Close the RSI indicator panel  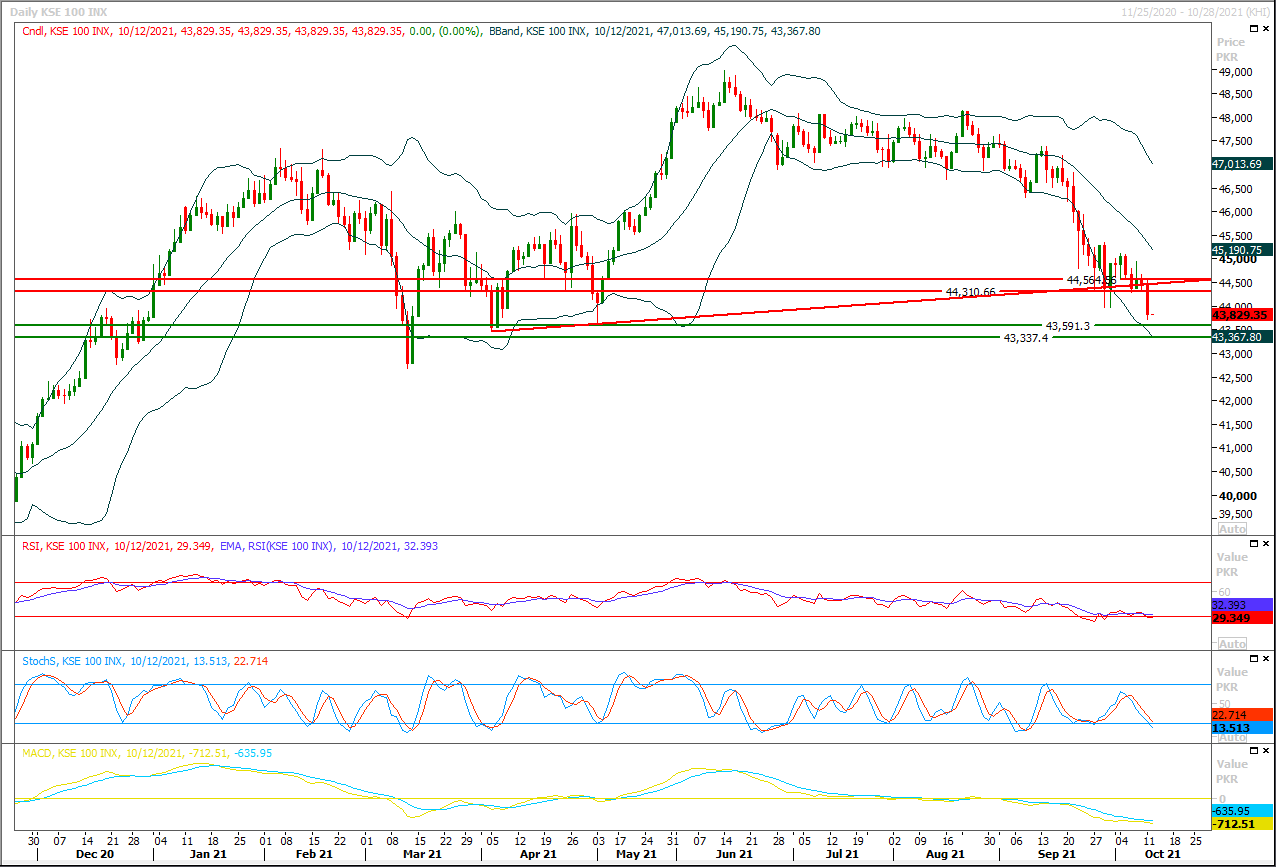tap(1267, 545)
